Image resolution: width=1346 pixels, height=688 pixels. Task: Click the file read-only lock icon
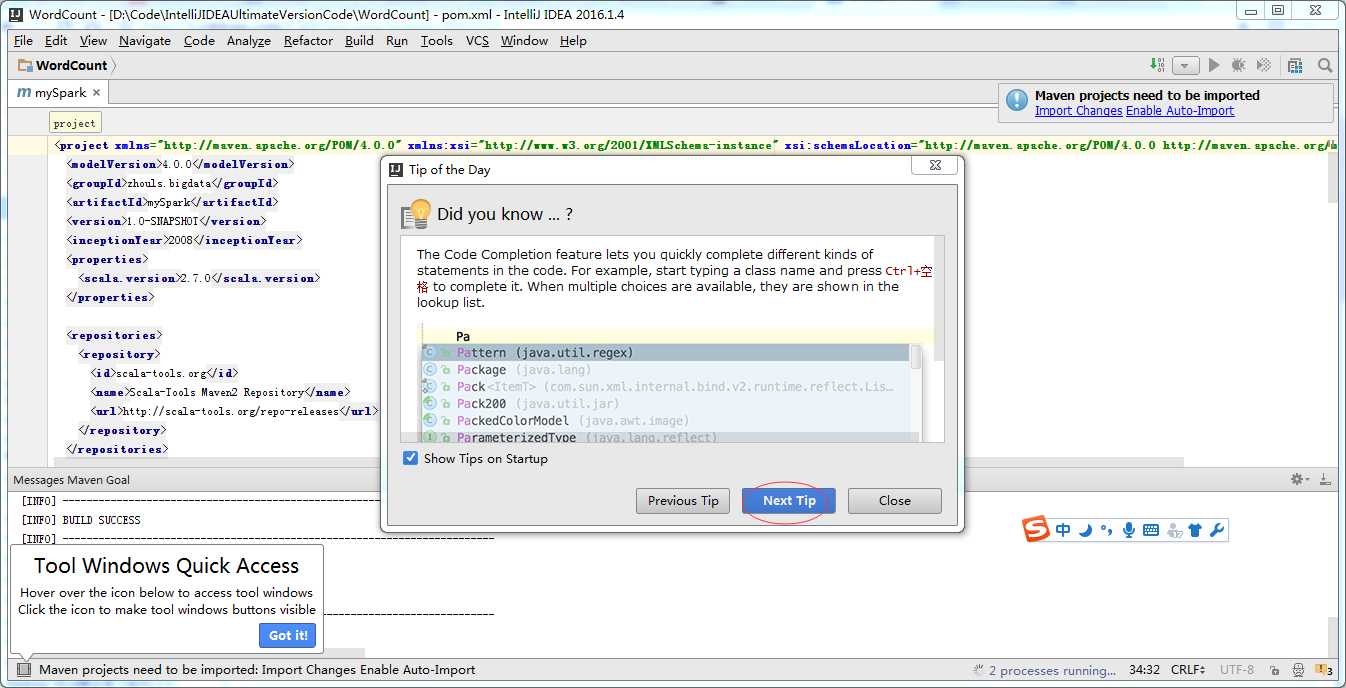(x=1274, y=670)
